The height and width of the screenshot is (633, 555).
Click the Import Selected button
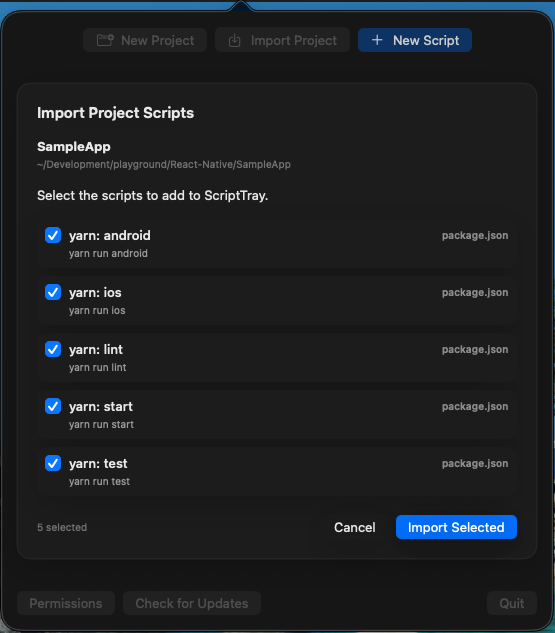click(456, 527)
